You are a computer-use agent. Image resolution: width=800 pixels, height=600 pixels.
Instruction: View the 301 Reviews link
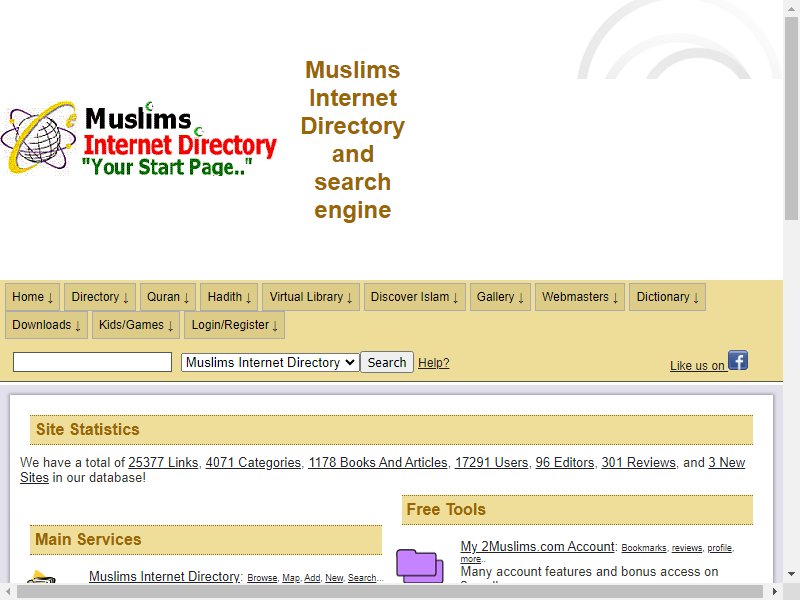coord(638,462)
